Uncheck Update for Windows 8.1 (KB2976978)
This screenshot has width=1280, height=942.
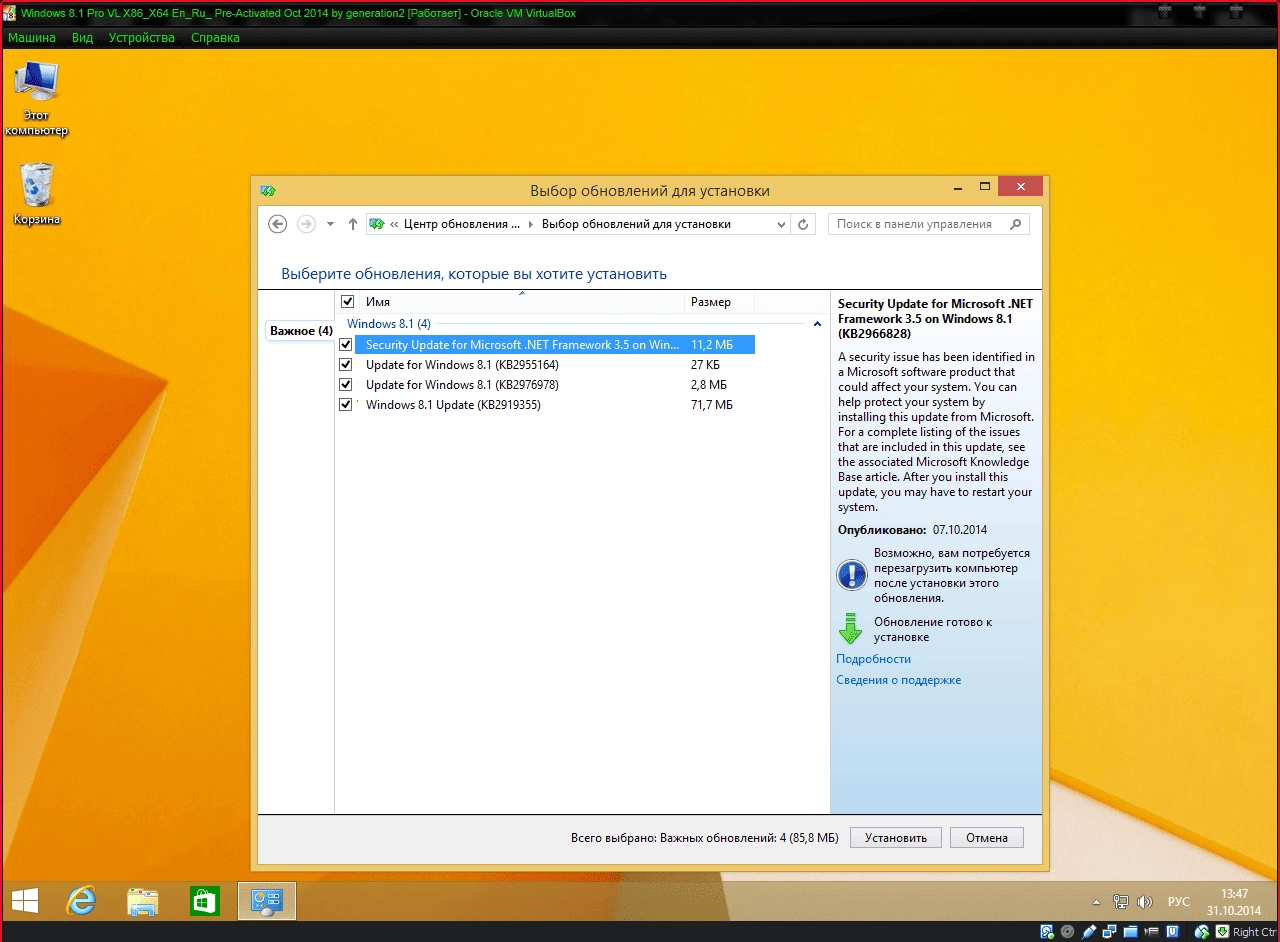[346, 384]
